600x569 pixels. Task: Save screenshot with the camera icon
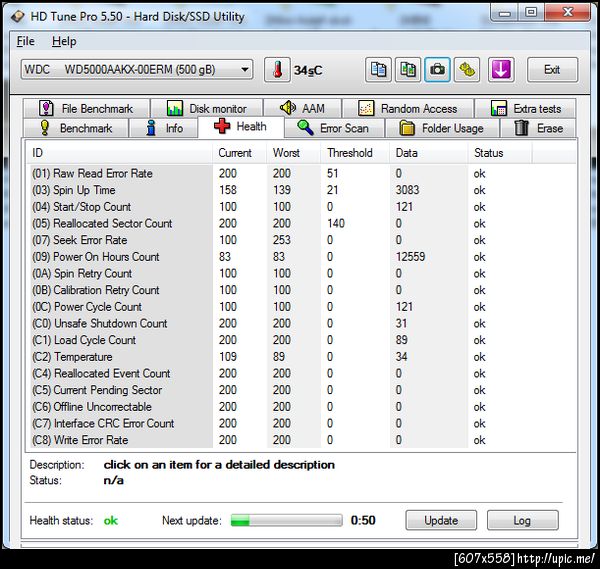pos(437,70)
